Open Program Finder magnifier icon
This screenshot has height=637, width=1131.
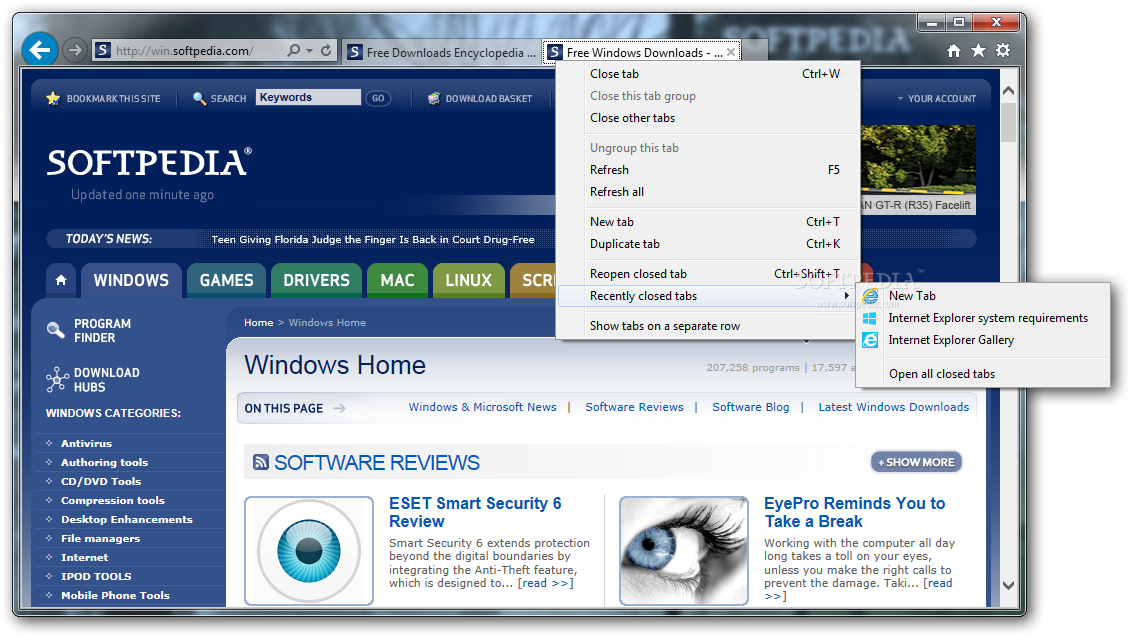point(56,330)
